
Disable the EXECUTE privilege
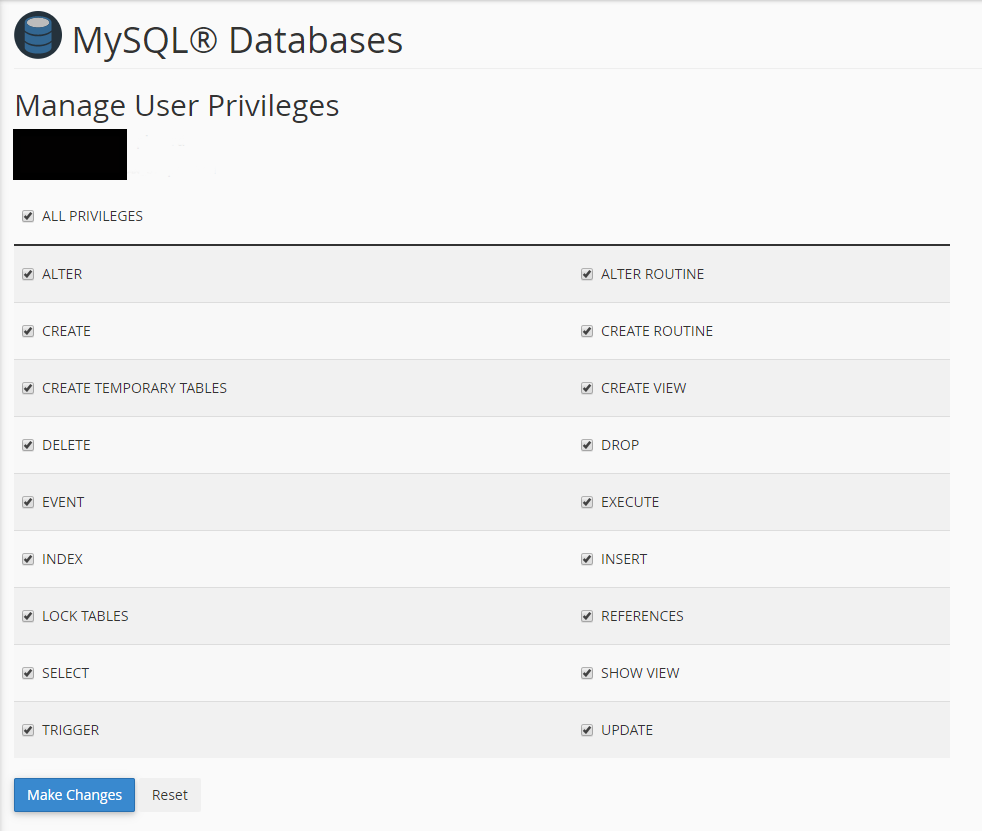(x=587, y=502)
